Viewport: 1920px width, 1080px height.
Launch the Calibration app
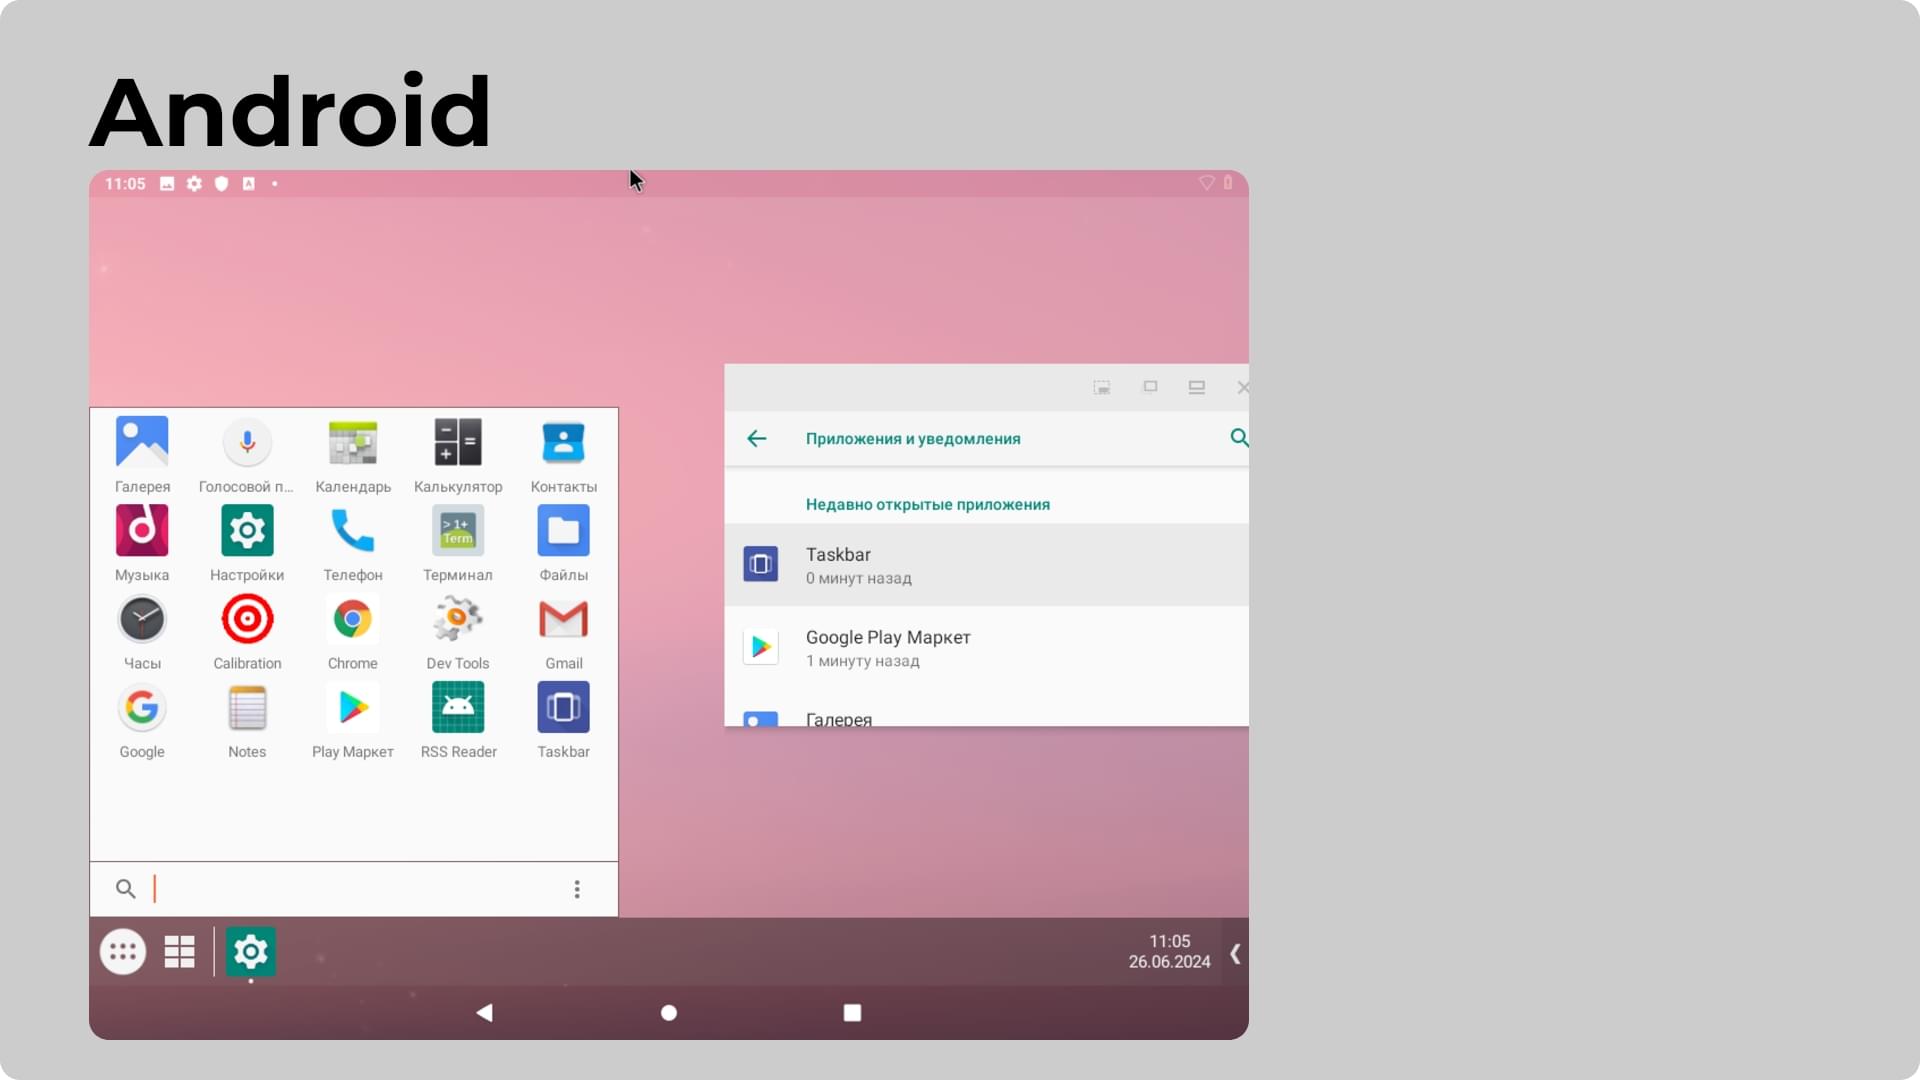(x=247, y=632)
